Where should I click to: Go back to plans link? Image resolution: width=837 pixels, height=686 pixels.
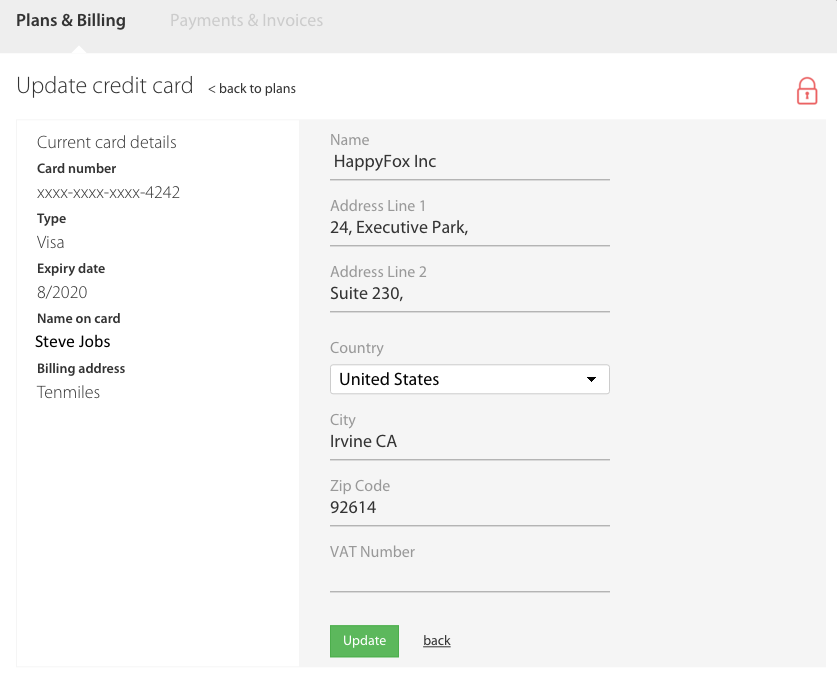click(x=252, y=89)
